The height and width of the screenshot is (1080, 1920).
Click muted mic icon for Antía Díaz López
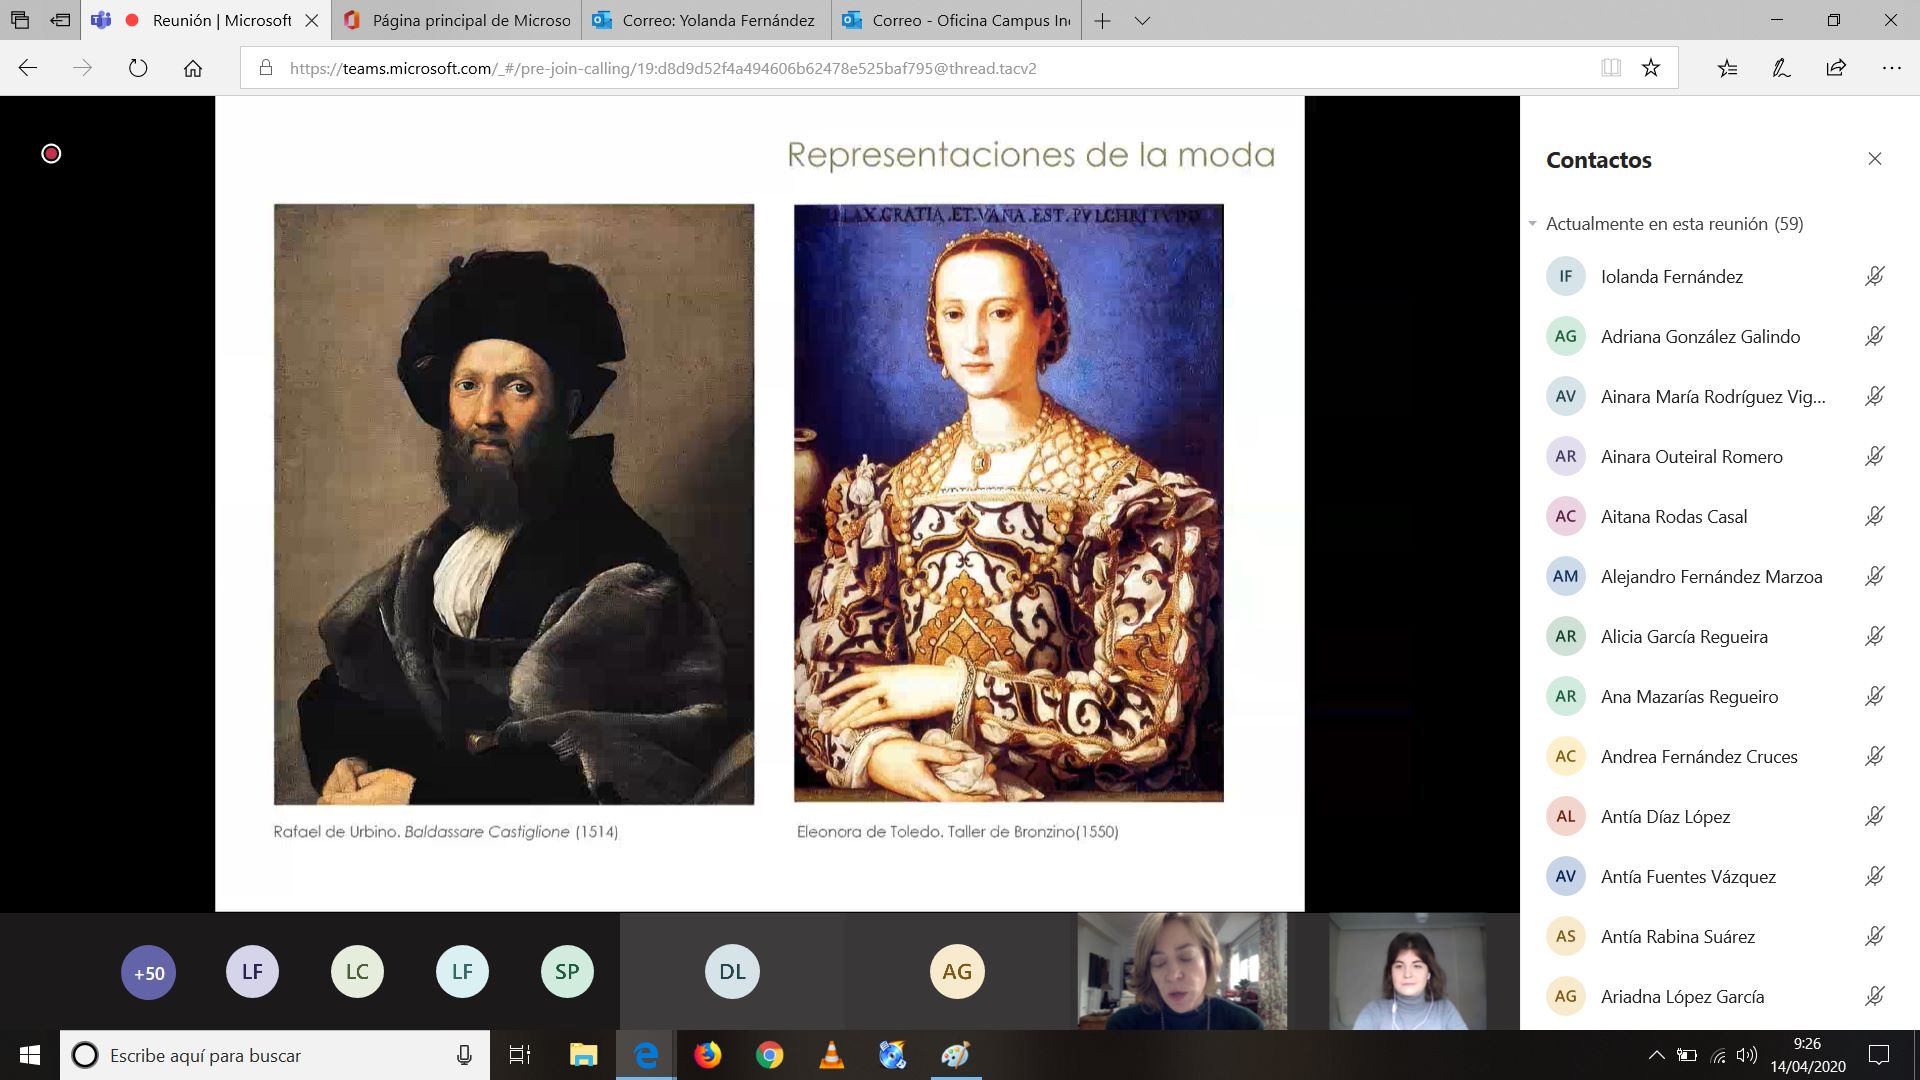tap(1875, 816)
